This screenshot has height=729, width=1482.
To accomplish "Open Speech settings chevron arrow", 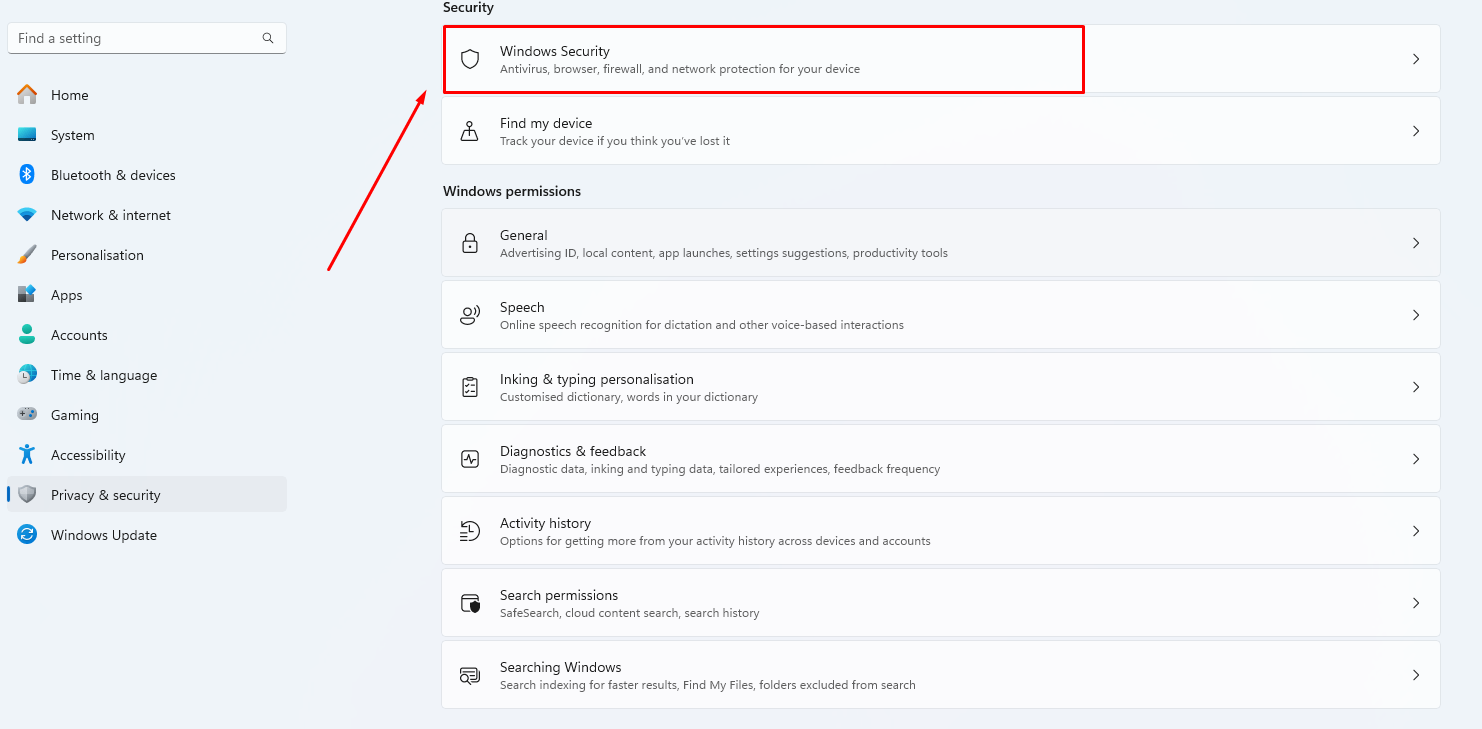I will (1416, 315).
